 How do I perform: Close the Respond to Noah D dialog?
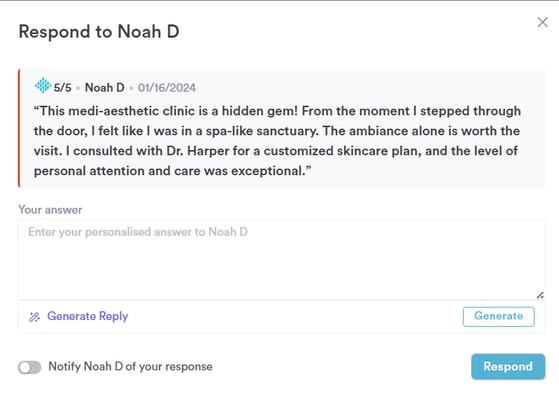pos(543,22)
